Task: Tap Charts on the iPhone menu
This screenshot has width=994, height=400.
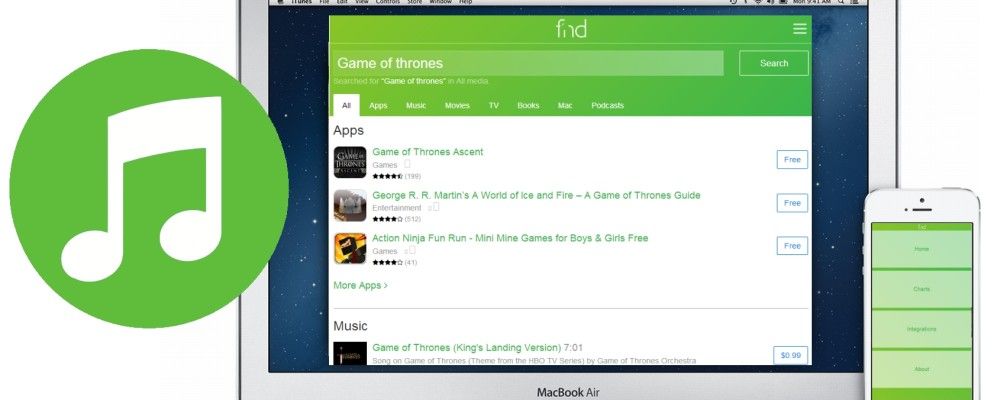Action: click(922, 289)
